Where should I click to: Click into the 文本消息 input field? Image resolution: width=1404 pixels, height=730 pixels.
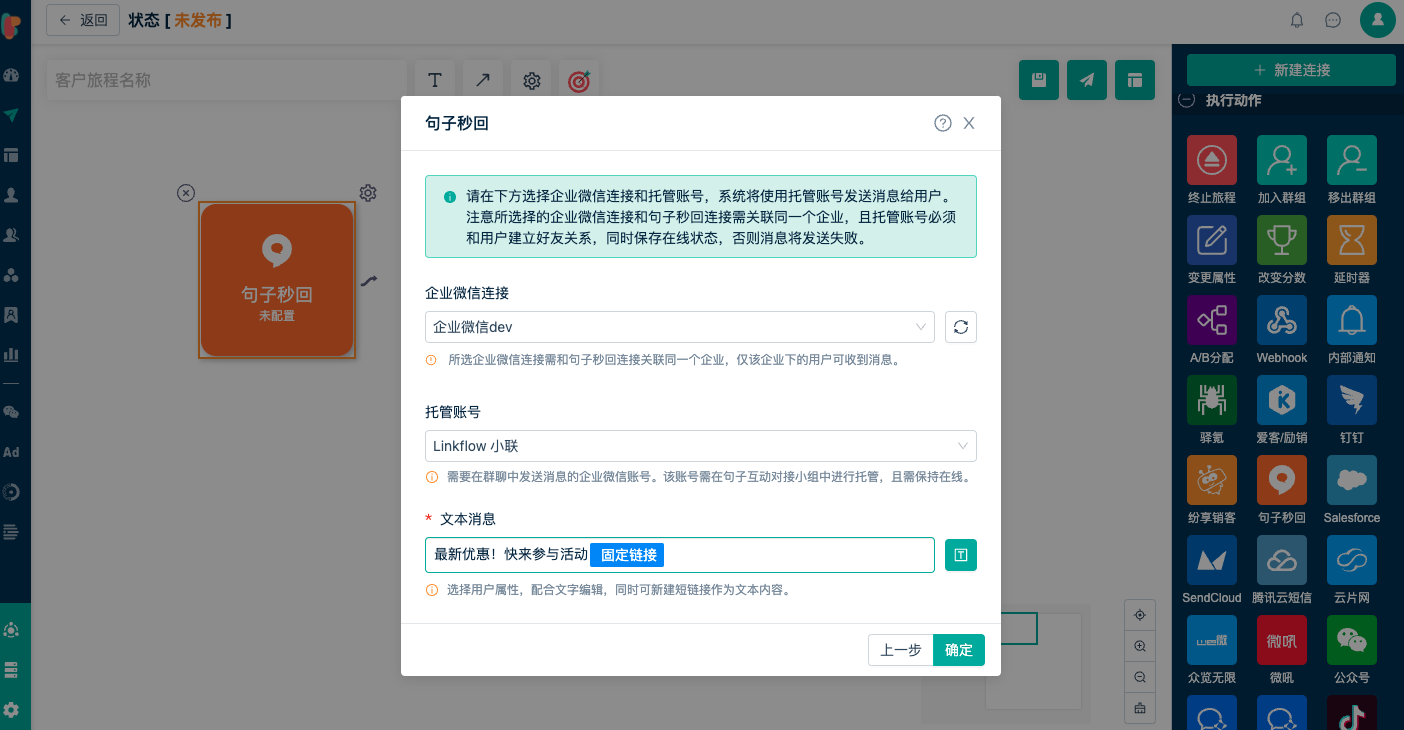680,555
